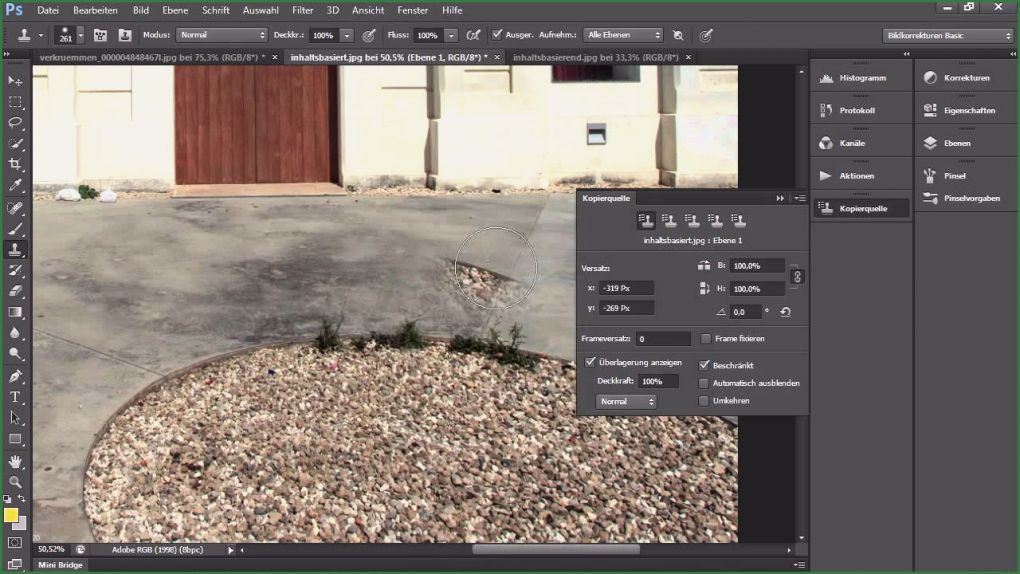Toggle airbrush mode icon next to Fluss
Screen dimensions: 1020x574
(x=474, y=35)
